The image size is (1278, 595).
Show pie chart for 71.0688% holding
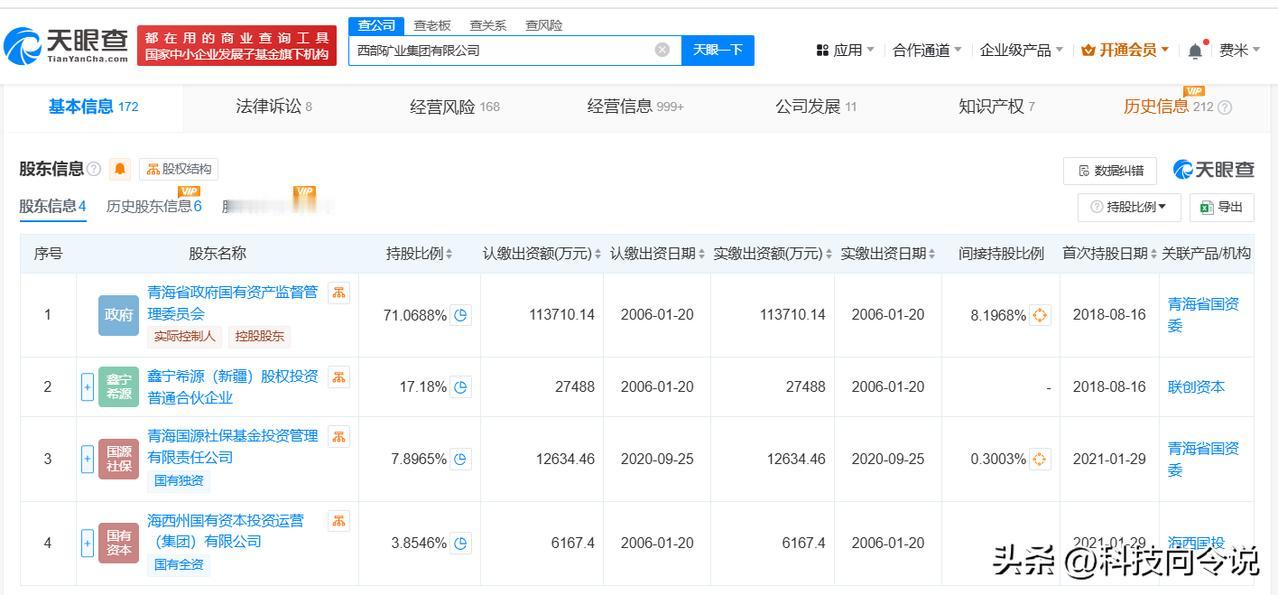[x=461, y=315]
